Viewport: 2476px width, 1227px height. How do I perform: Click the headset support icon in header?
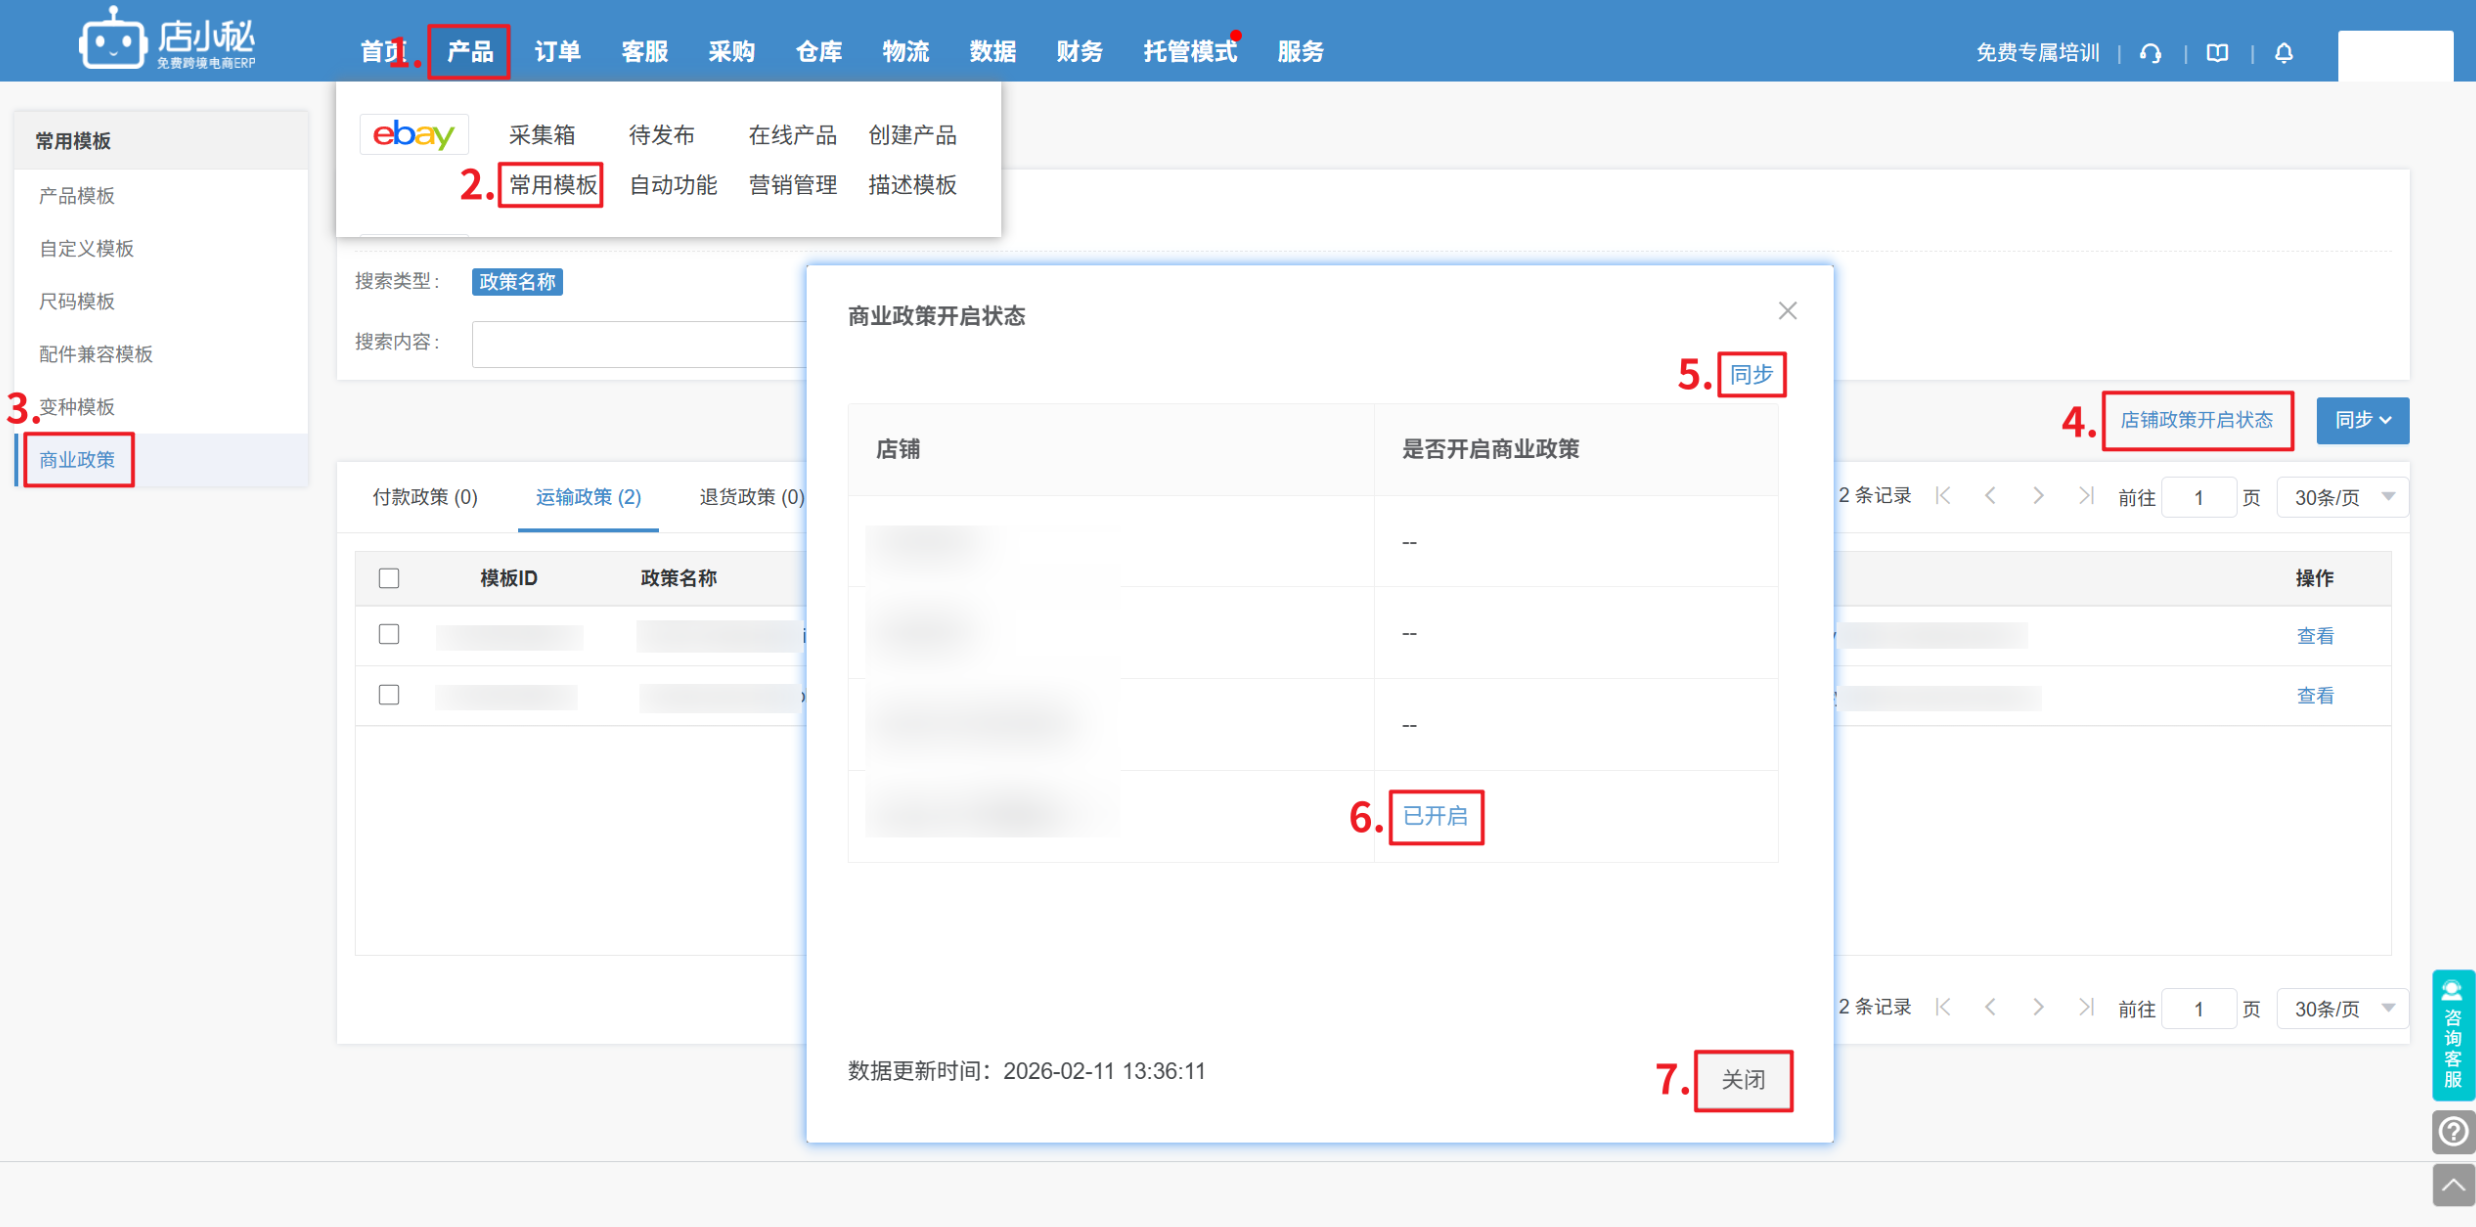tap(2151, 53)
